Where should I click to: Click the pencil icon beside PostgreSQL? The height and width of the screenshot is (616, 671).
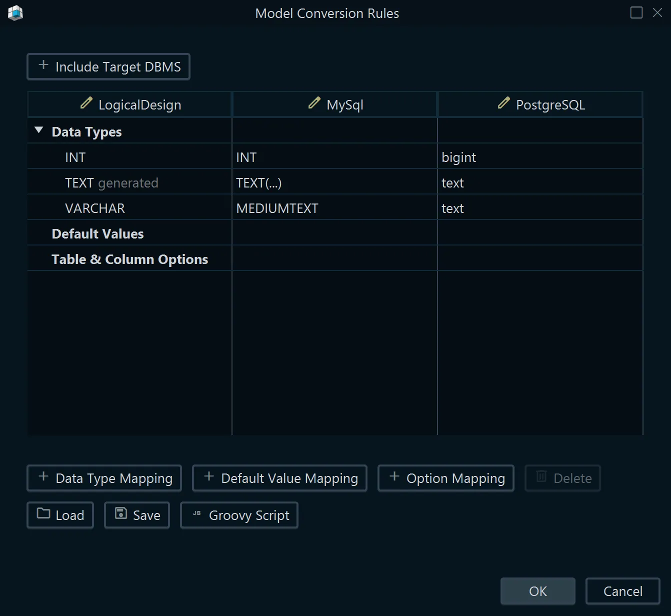(x=504, y=103)
